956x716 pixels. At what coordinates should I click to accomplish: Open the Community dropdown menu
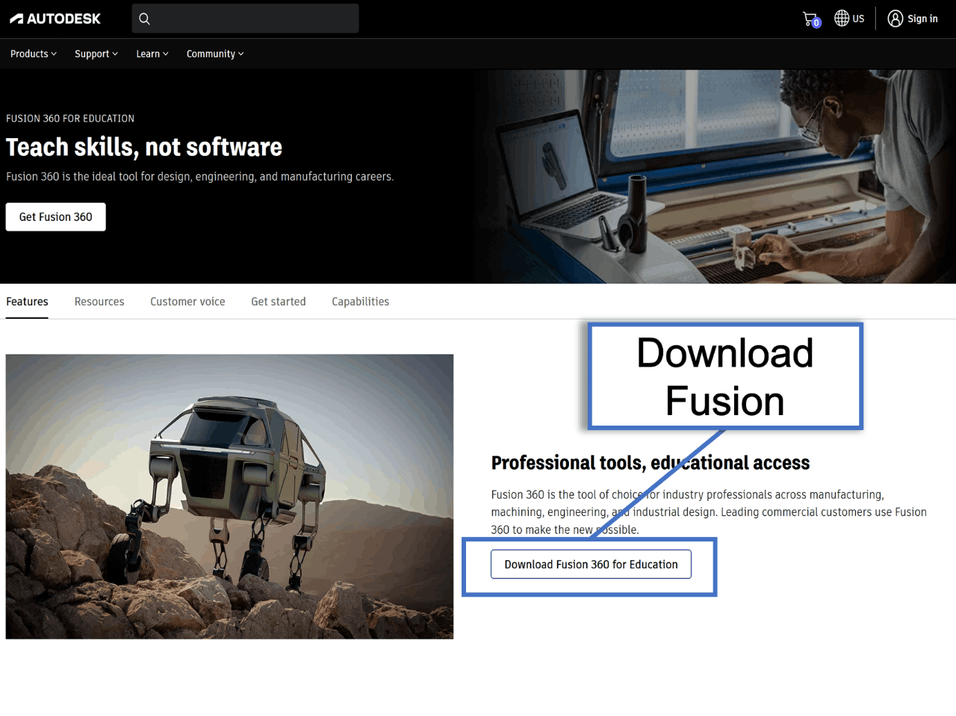pyautogui.click(x=215, y=54)
